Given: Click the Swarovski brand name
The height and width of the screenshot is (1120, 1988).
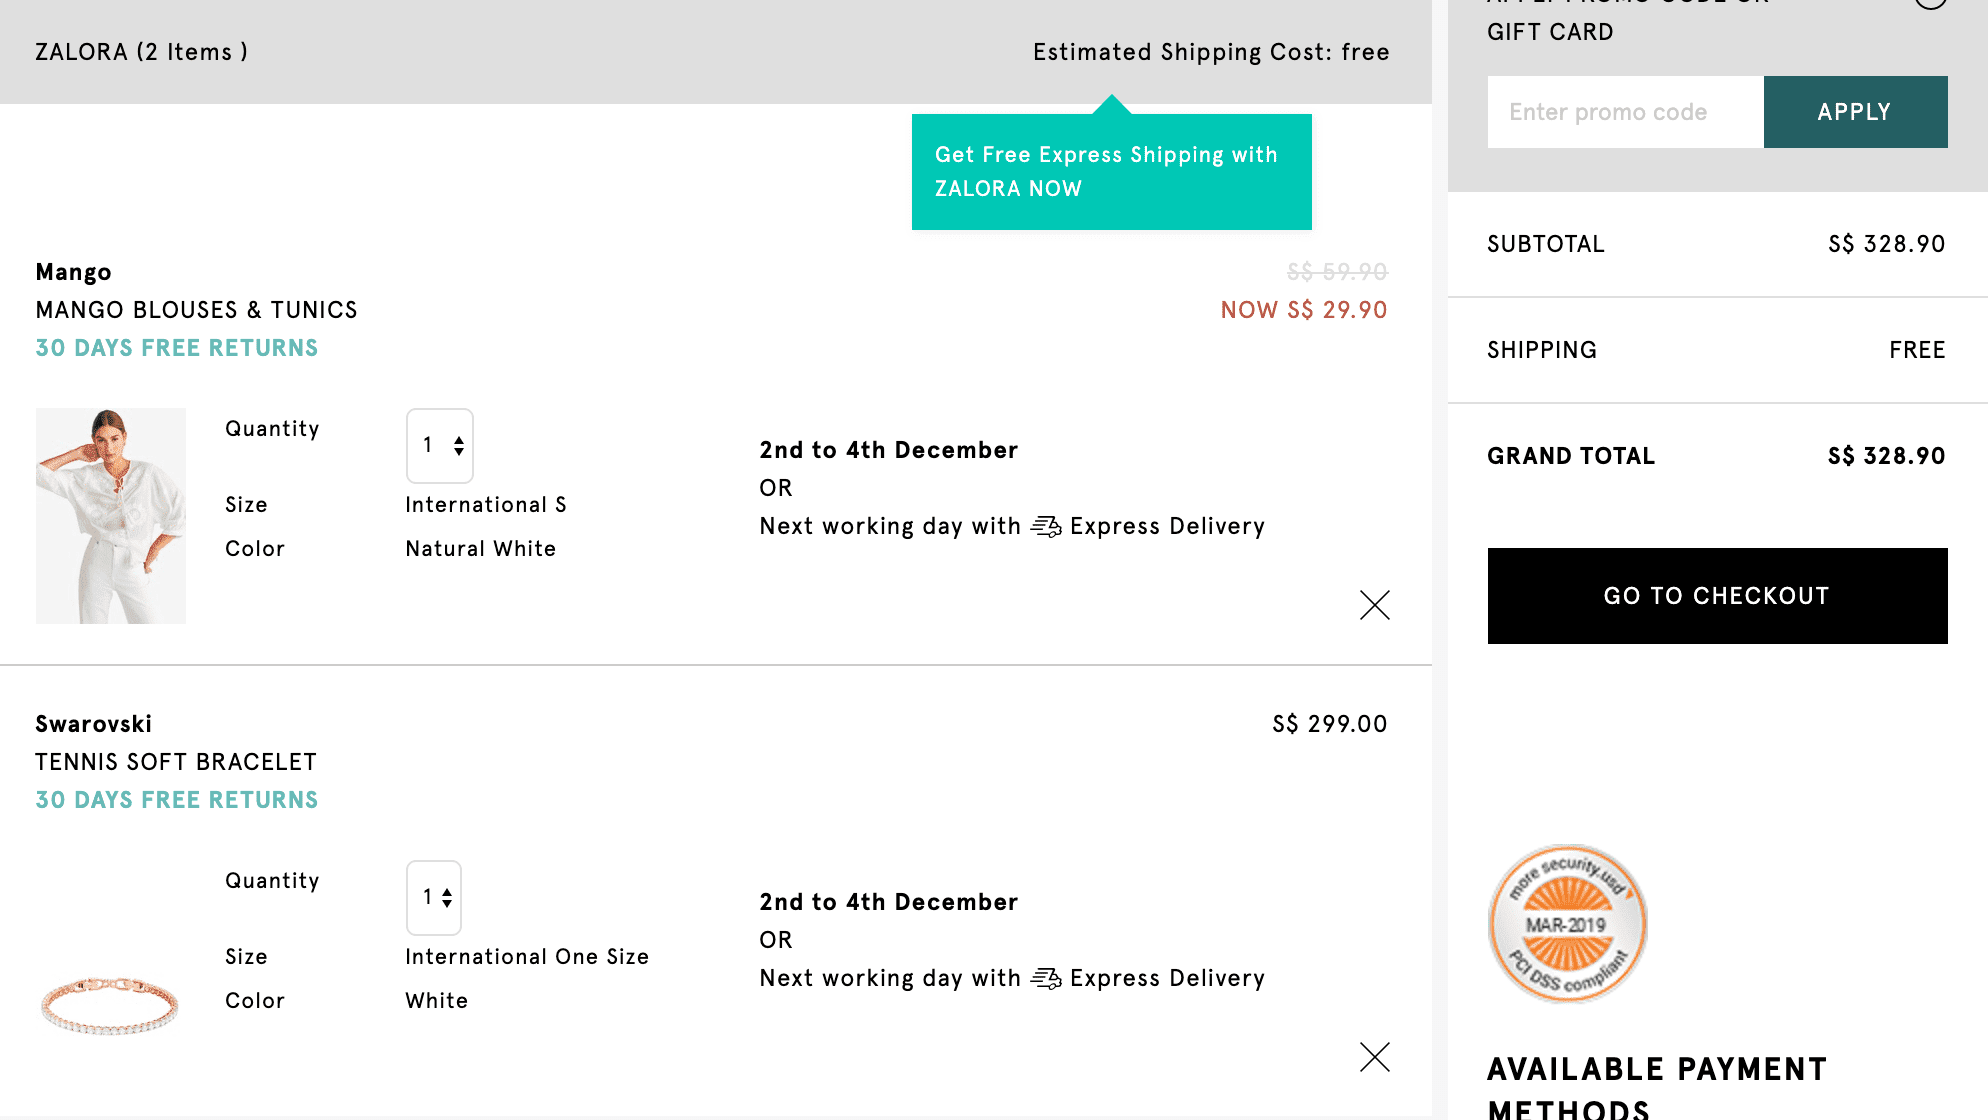Looking at the screenshot, I should click(94, 724).
